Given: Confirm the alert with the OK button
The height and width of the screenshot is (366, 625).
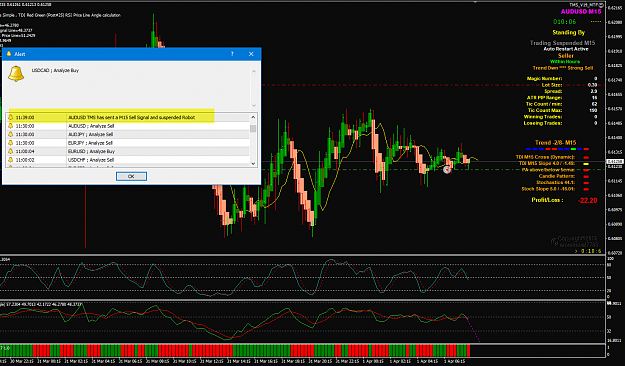Looking at the screenshot, I should point(131,176).
